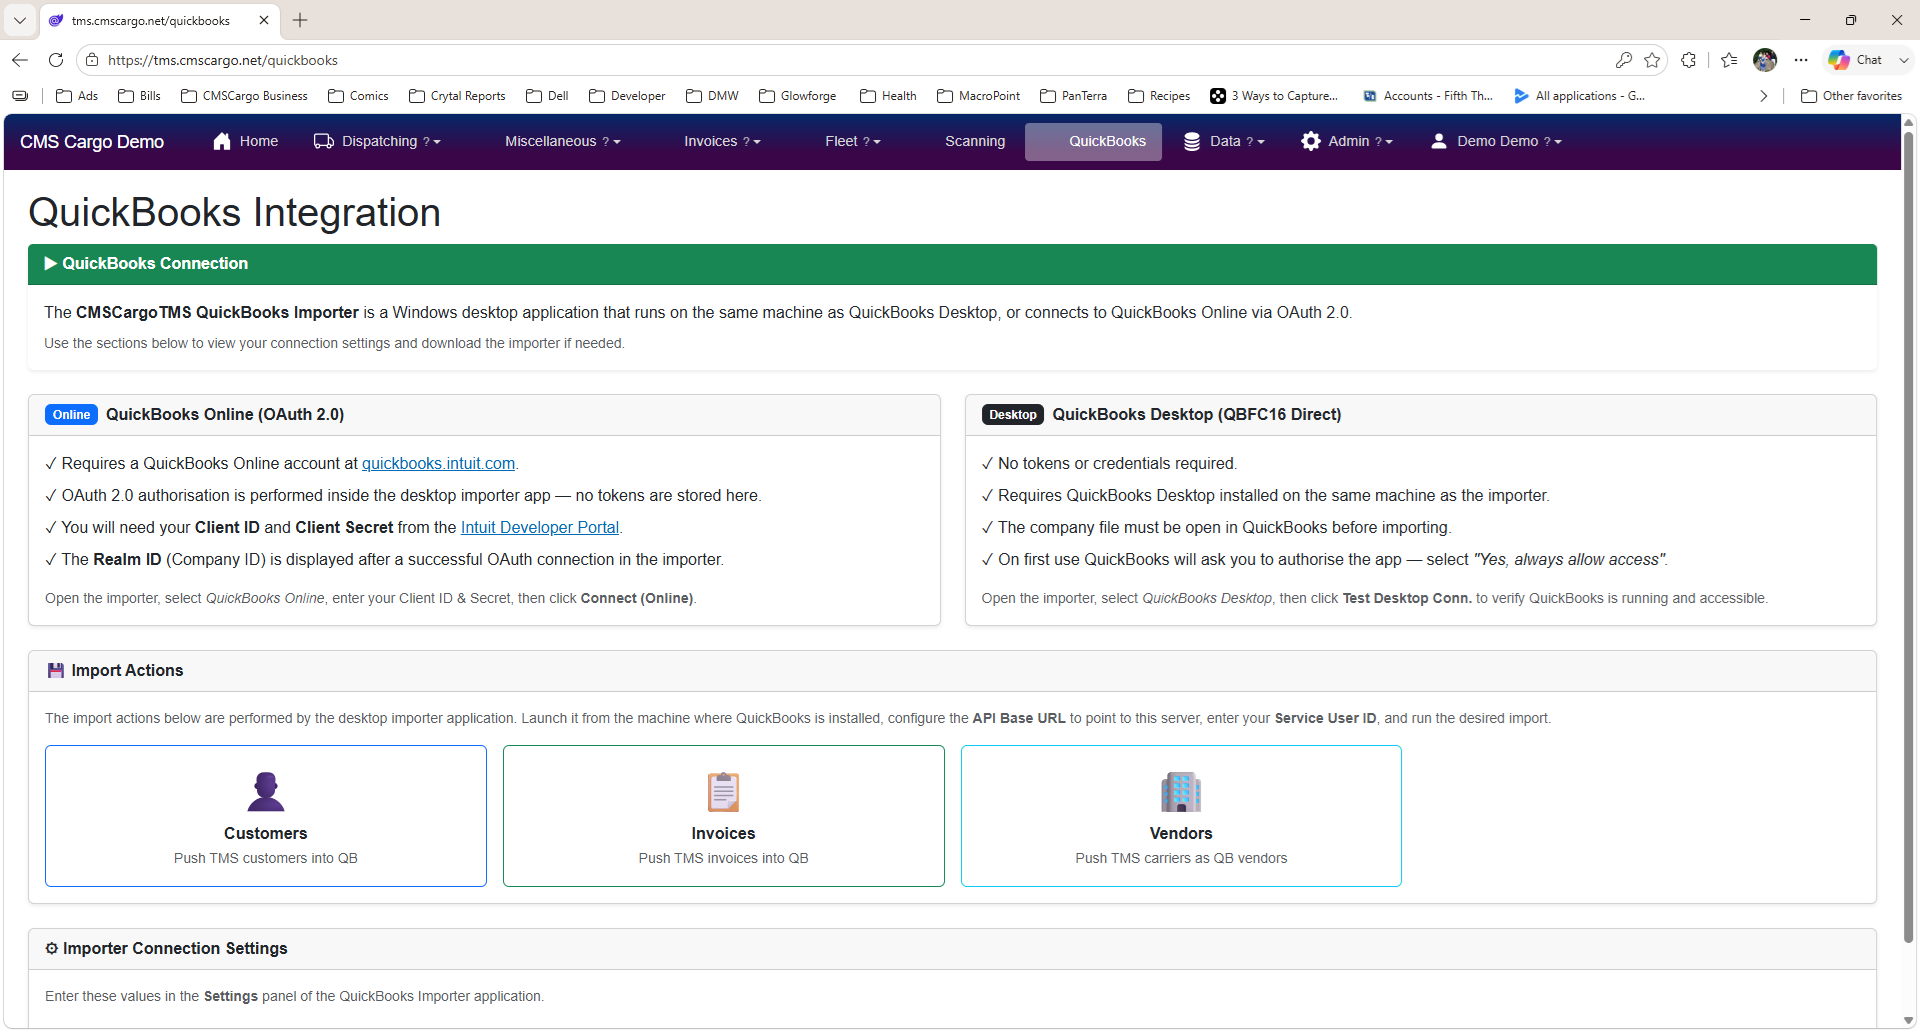
Task: Click the Invoices import card
Action: [x=724, y=816]
